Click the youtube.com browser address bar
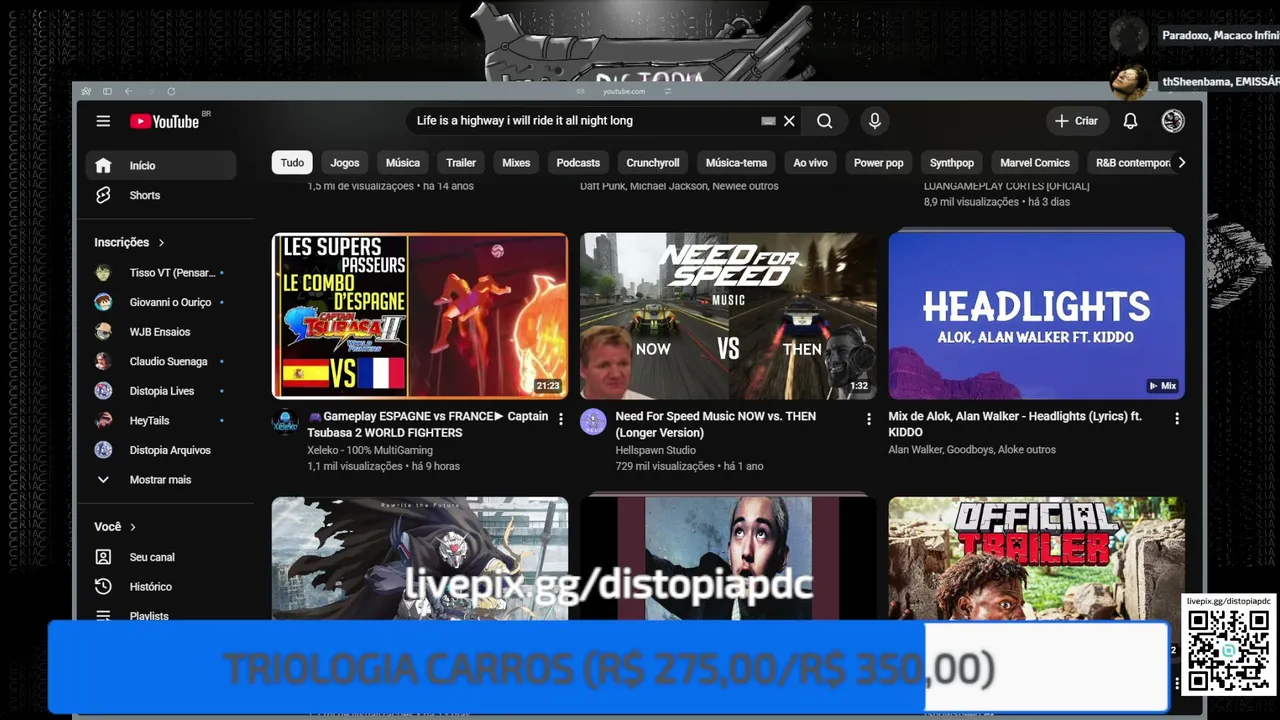This screenshot has width=1280, height=720. click(624, 91)
